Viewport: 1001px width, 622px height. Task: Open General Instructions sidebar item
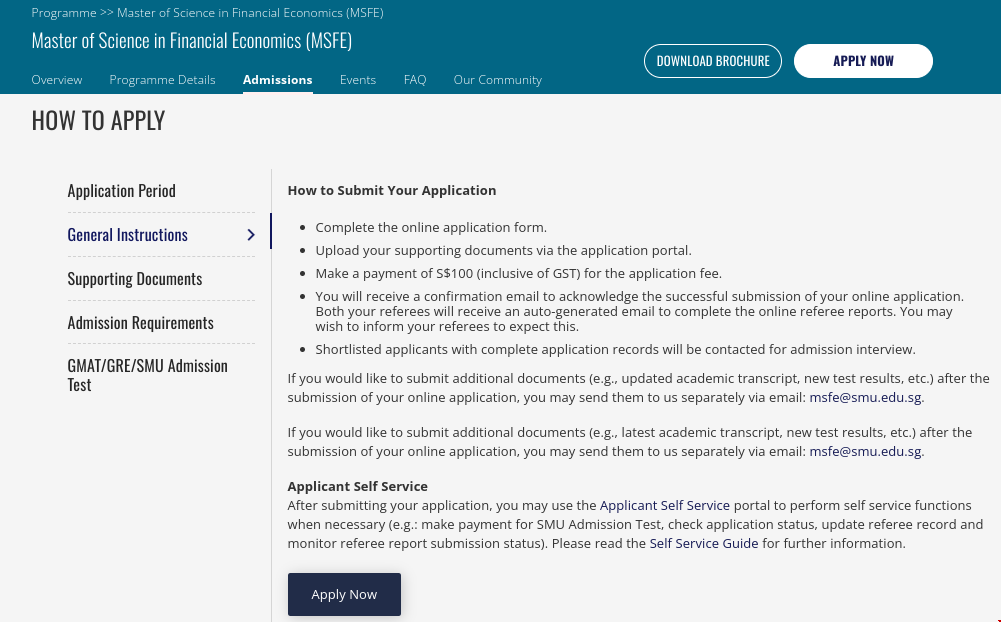(x=127, y=235)
